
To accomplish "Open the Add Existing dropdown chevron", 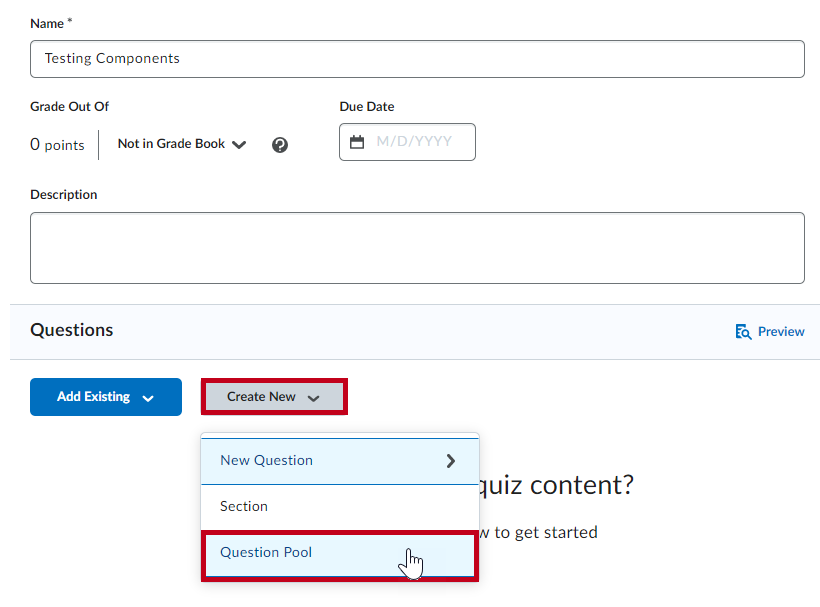I will (x=148, y=398).
